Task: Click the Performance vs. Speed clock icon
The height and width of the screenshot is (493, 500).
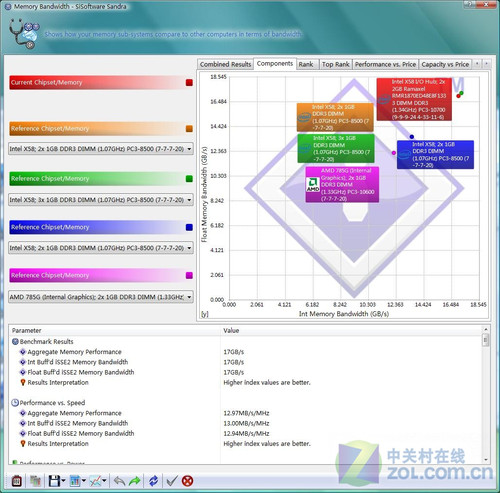Action: pos(15,403)
